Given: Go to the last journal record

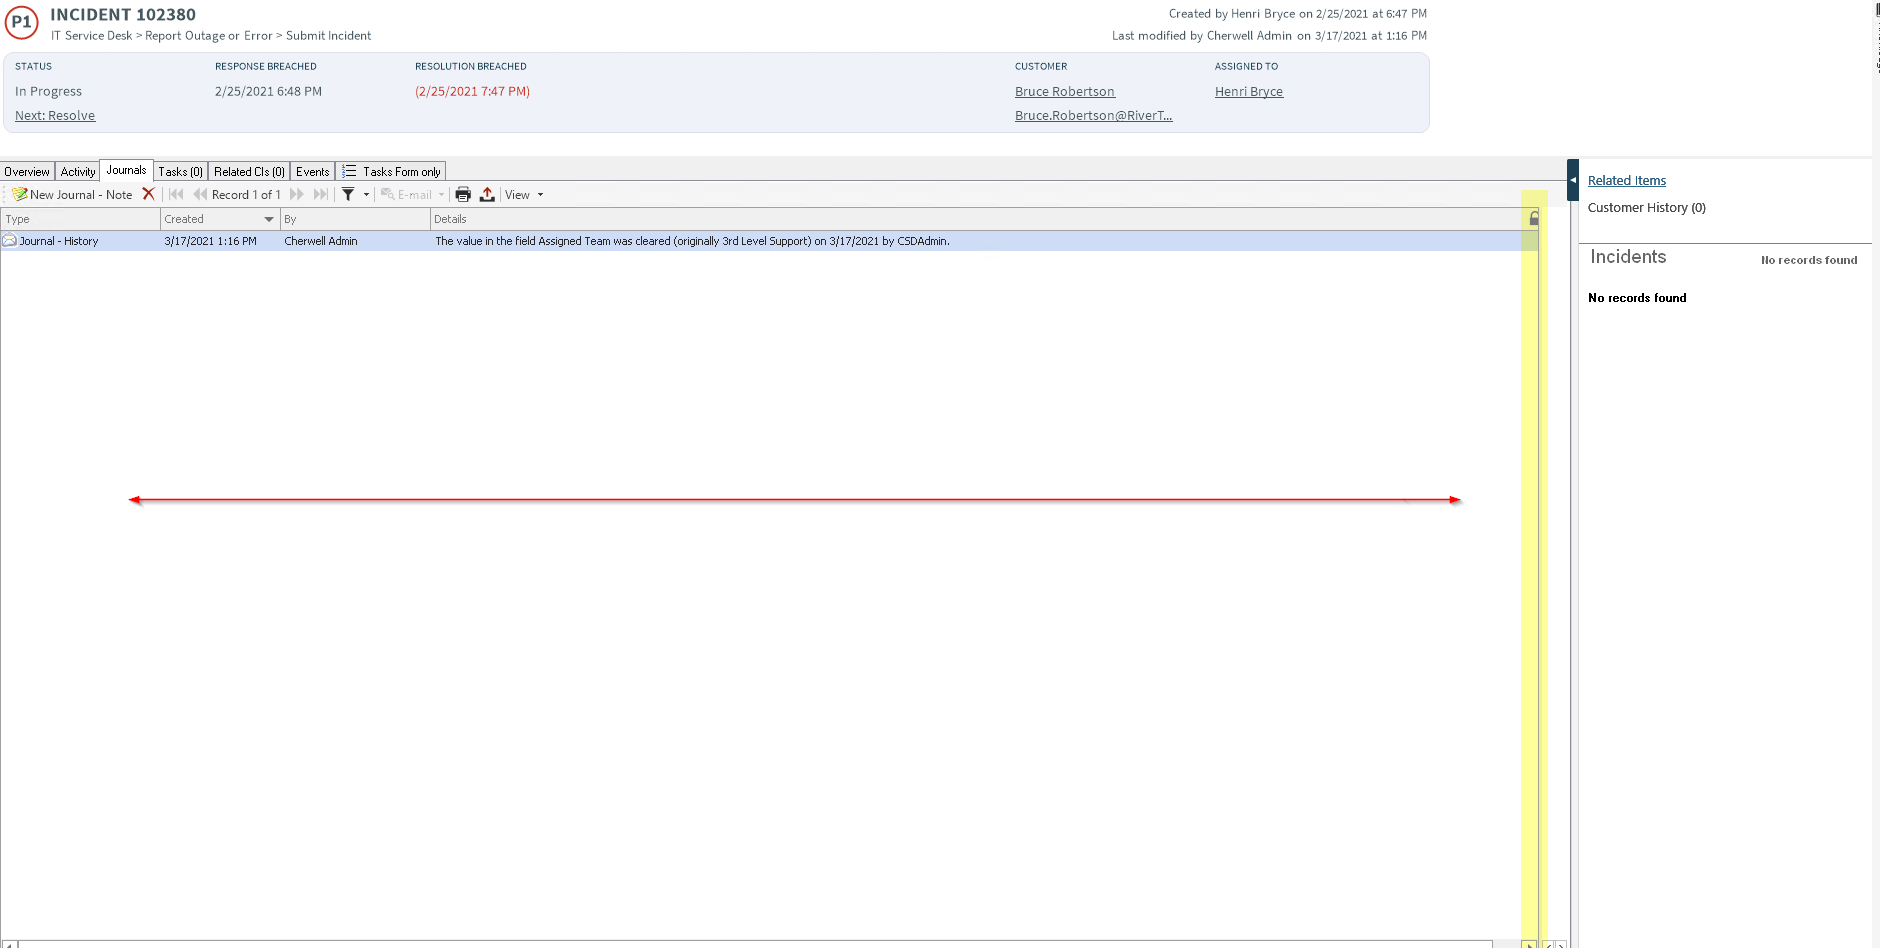Looking at the screenshot, I should click(x=321, y=194).
